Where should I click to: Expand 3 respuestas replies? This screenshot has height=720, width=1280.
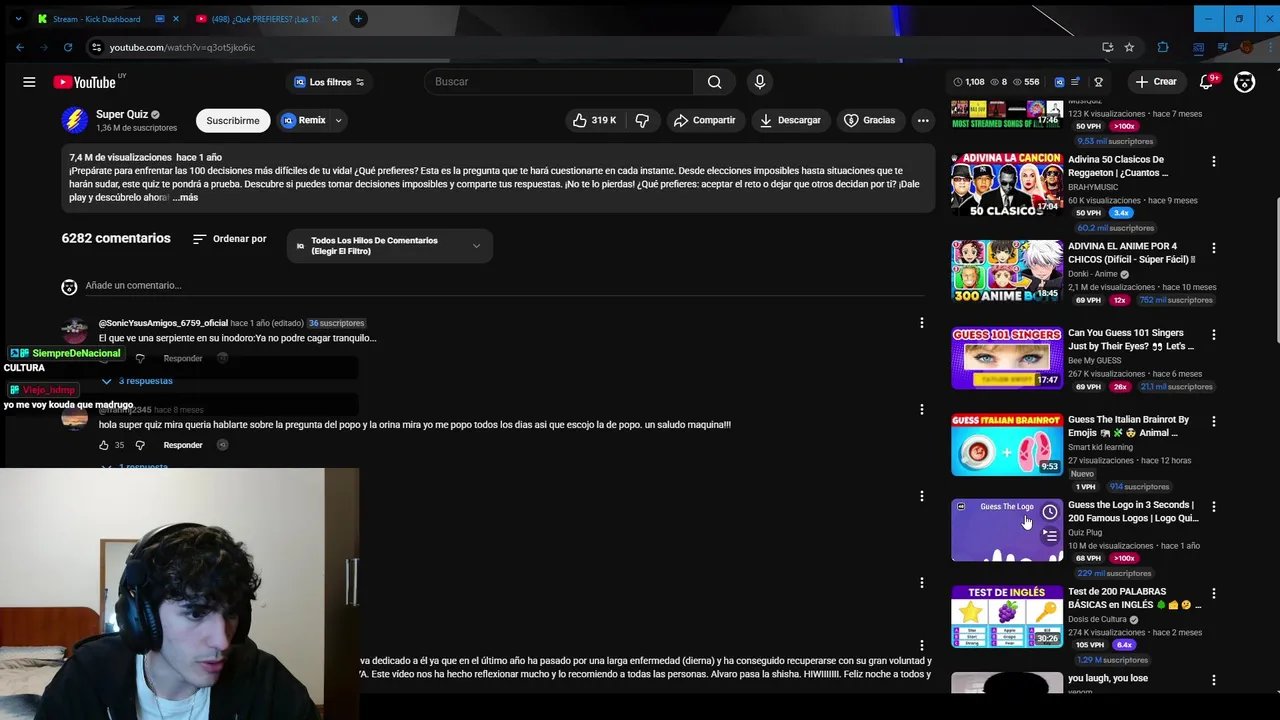pos(137,381)
